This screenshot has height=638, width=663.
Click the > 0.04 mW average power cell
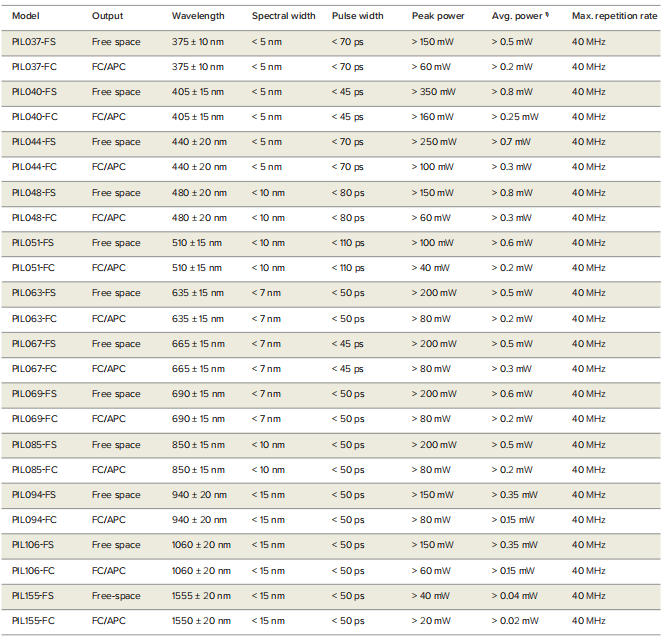point(516,596)
